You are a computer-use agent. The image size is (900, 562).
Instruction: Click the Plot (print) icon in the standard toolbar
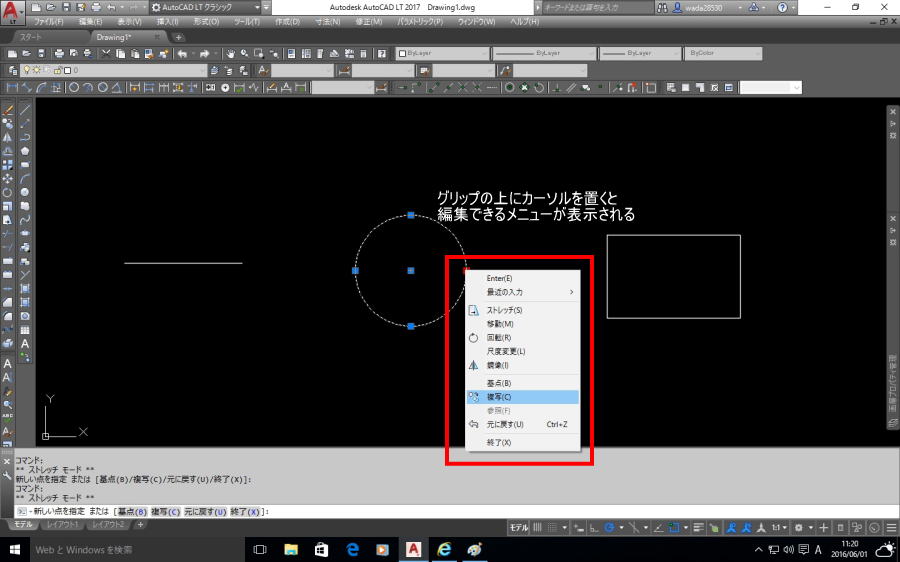coord(59,54)
